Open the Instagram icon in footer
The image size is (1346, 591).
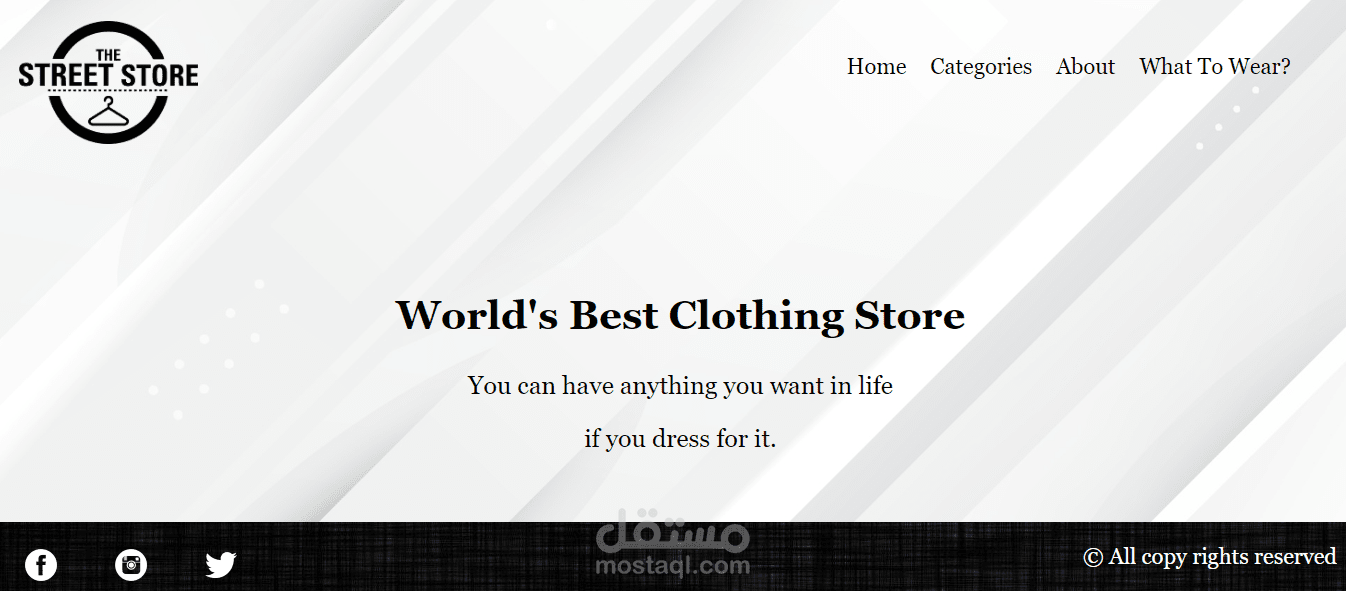coord(131,565)
